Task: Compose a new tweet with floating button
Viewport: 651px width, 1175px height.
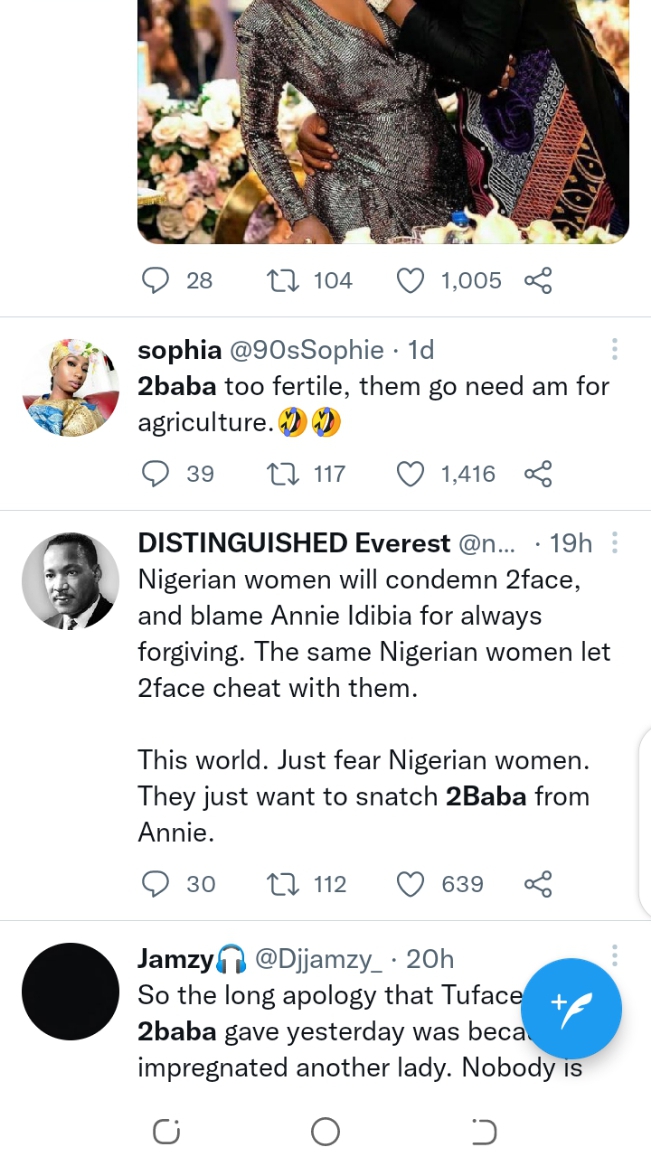Action: point(571,1008)
